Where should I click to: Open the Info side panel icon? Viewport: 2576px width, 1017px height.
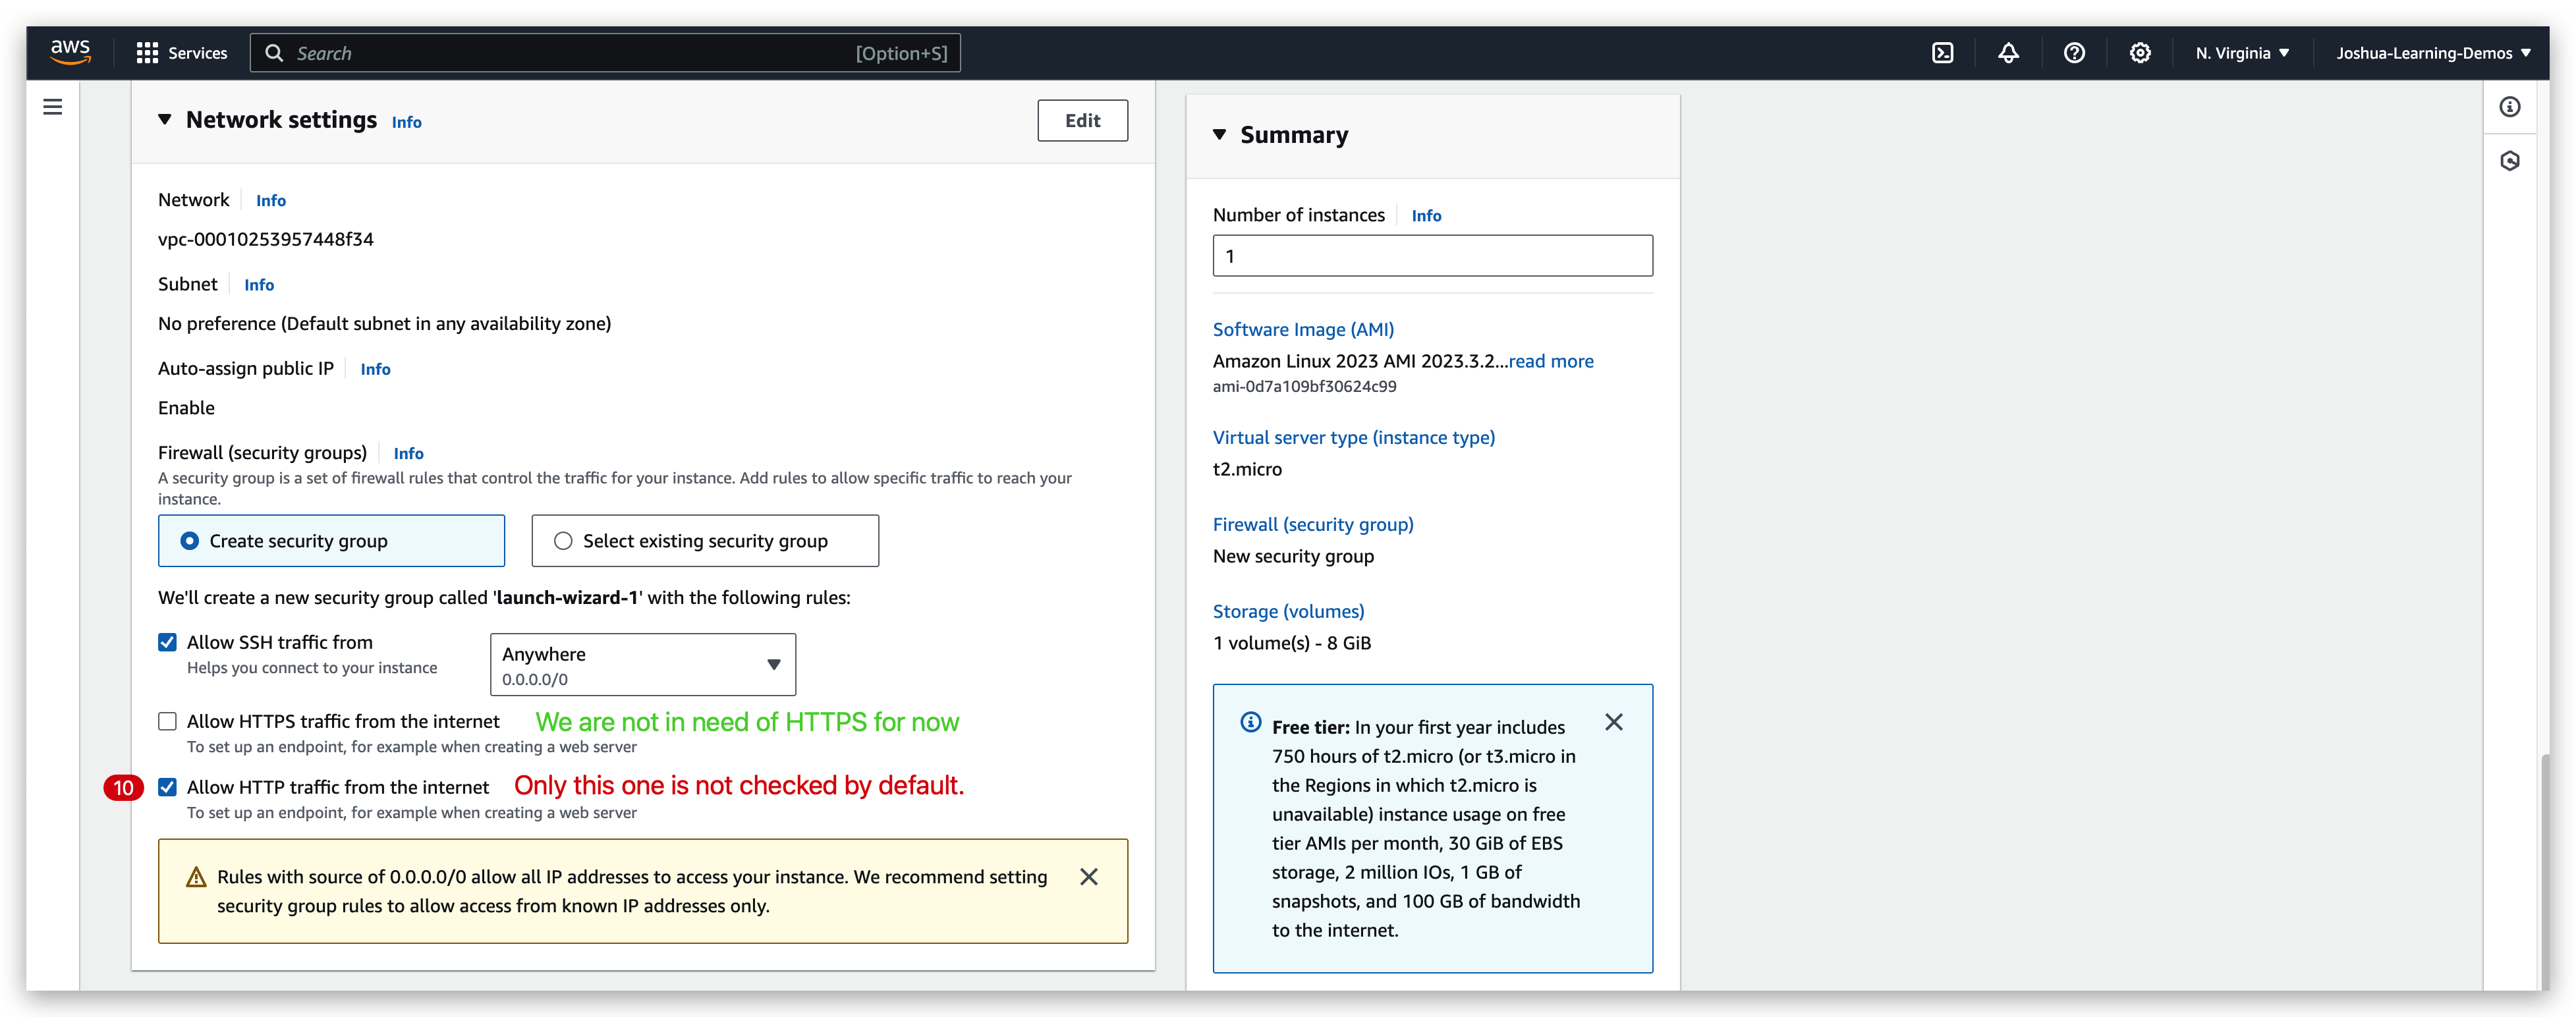tap(2510, 107)
